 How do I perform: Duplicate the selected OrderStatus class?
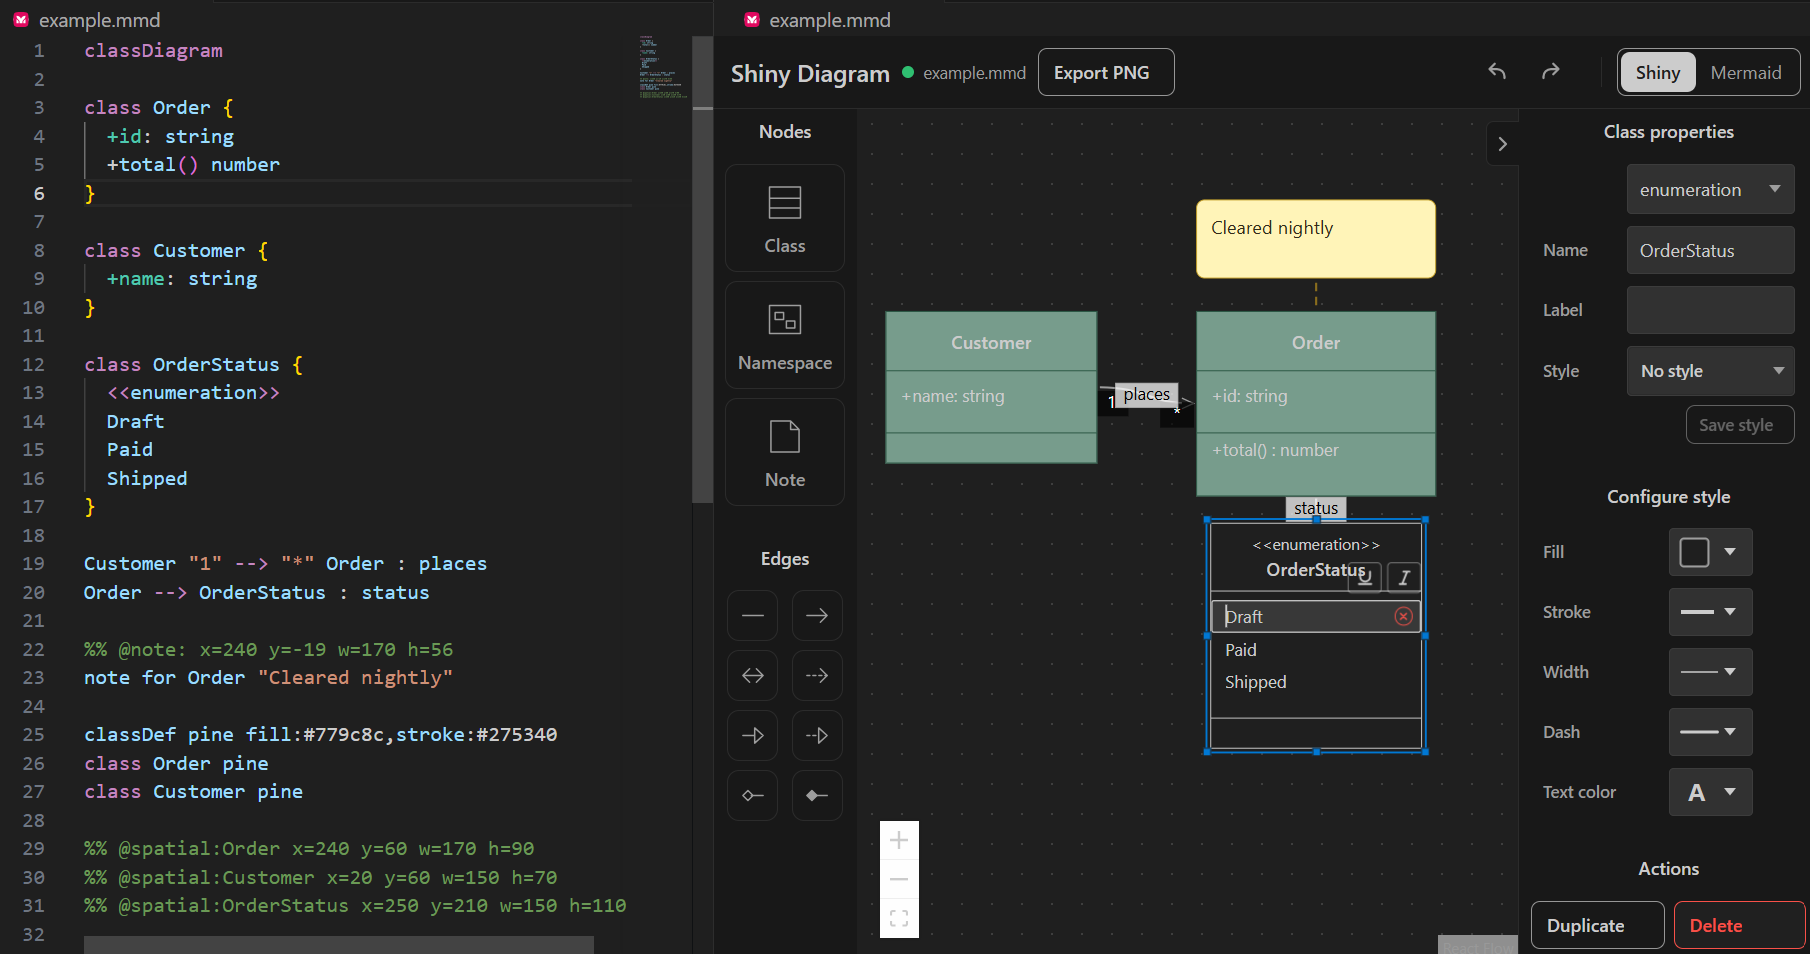click(x=1597, y=925)
